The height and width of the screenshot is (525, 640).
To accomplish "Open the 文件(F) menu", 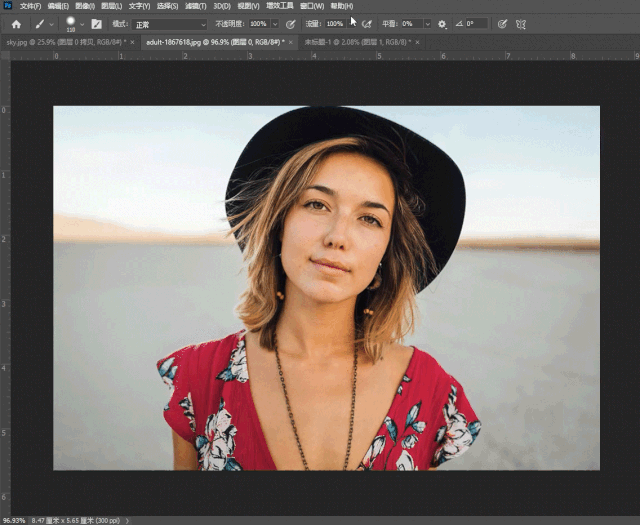I will 30,6.
